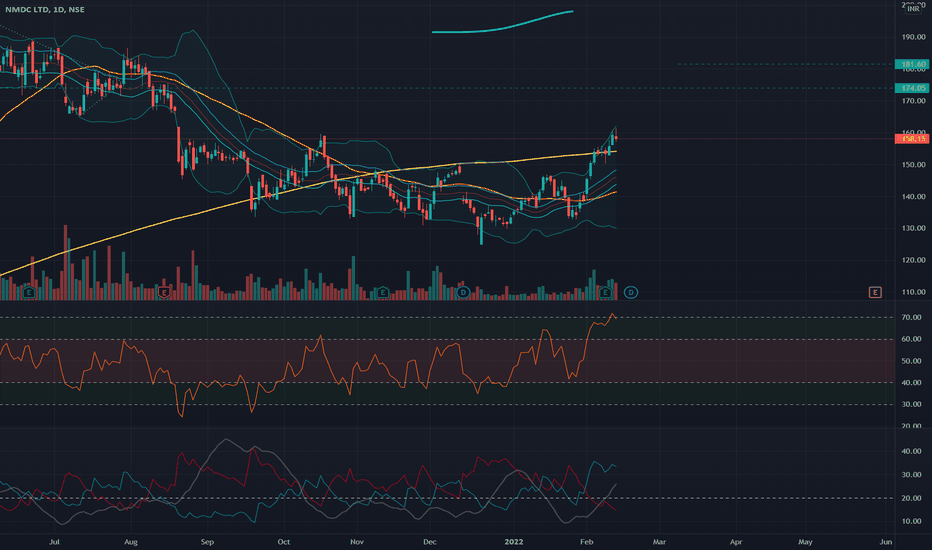932x550 pixels.
Task: Click the Dec label on time axis
Action: click(430, 542)
